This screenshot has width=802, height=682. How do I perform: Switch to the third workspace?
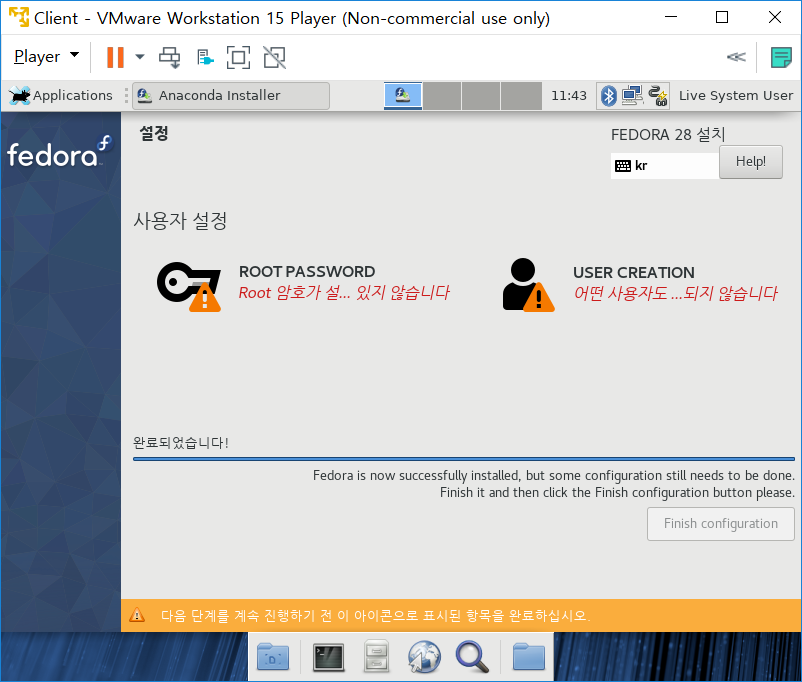pyautogui.click(x=481, y=96)
